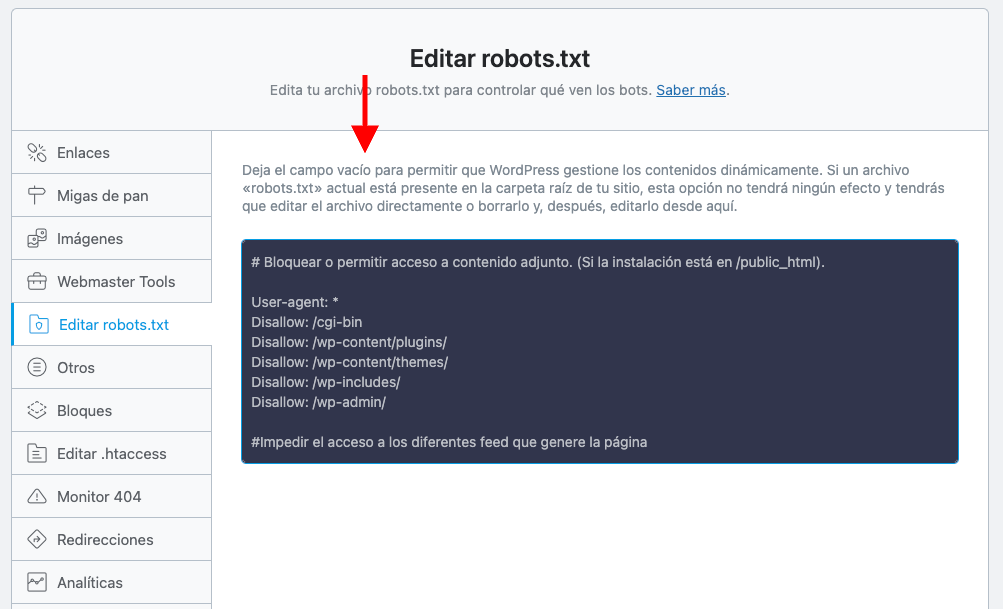Viewport: 1003px width, 609px height.
Task: Open the Enlaces tab
Action: pyautogui.click(x=111, y=152)
